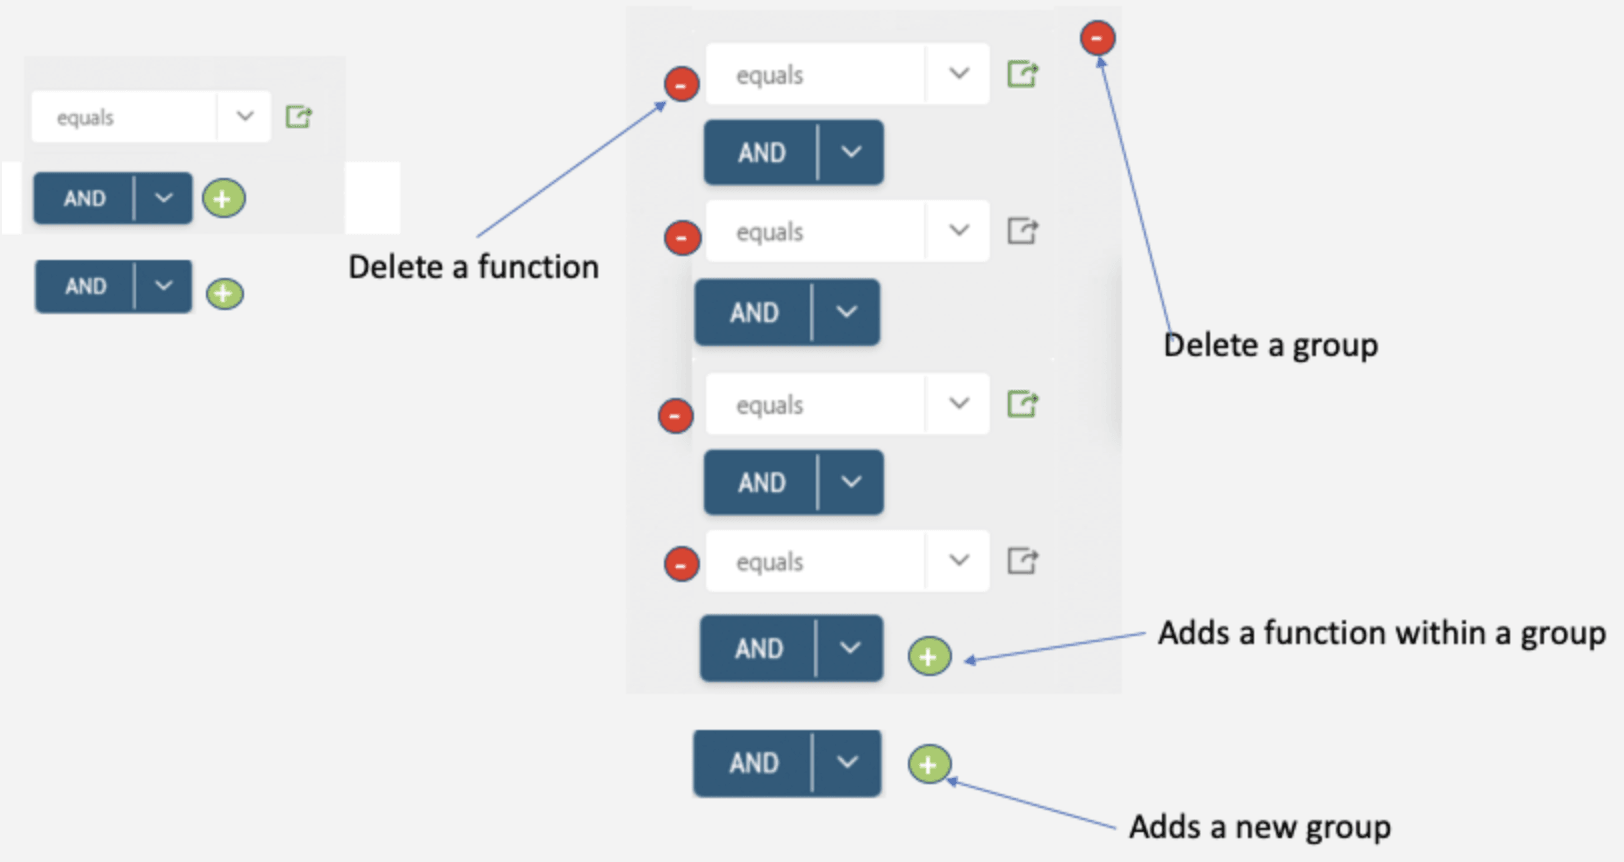Click the lower green plus in the left panel

[224, 293]
